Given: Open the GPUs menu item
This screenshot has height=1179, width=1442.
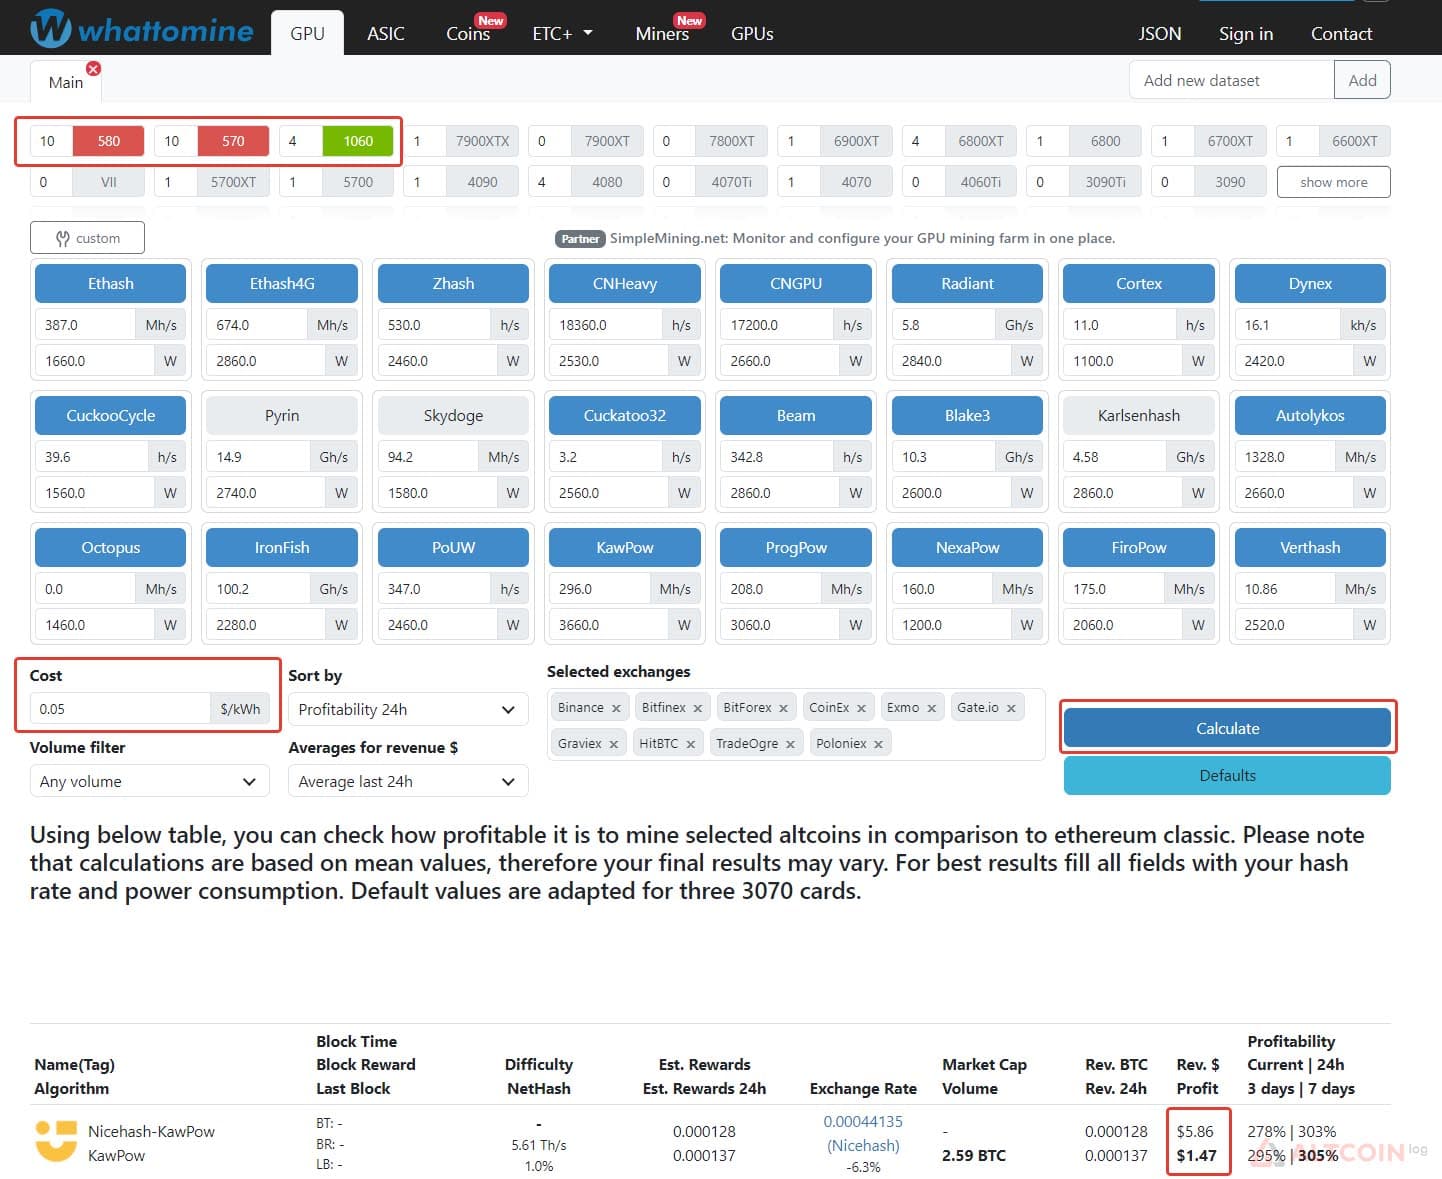Looking at the screenshot, I should click(752, 33).
